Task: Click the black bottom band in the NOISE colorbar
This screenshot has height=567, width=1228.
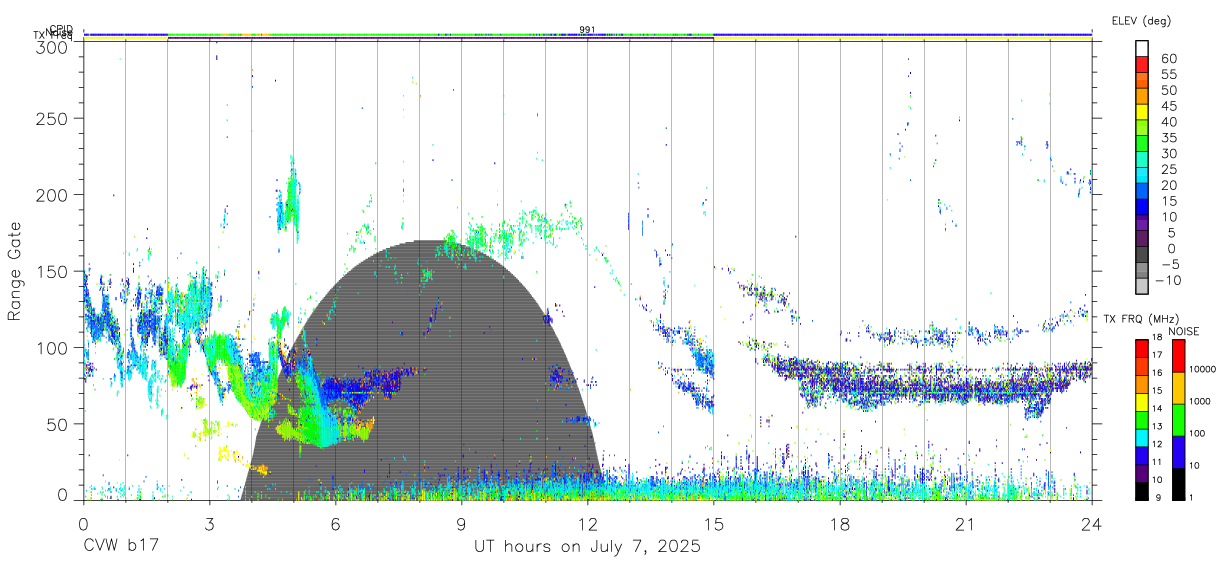Action: [x=1178, y=484]
